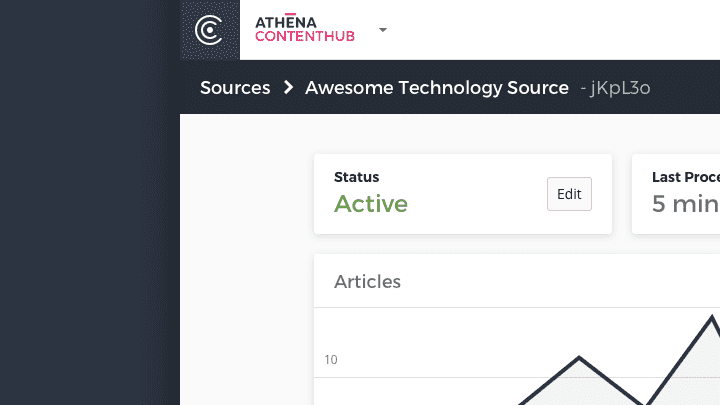Go to the Sources breadcrumb link
This screenshot has height=405, width=720.
(x=235, y=88)
